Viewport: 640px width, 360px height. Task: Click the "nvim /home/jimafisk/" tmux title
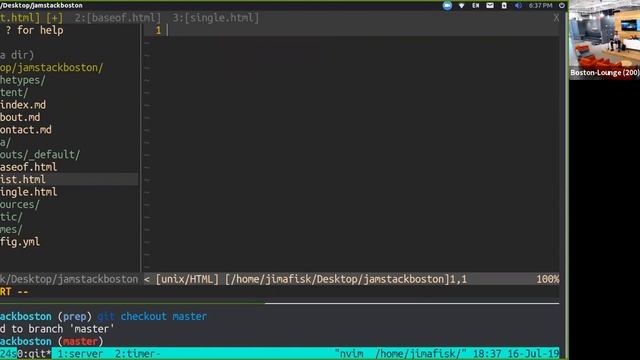pos(400,353)
